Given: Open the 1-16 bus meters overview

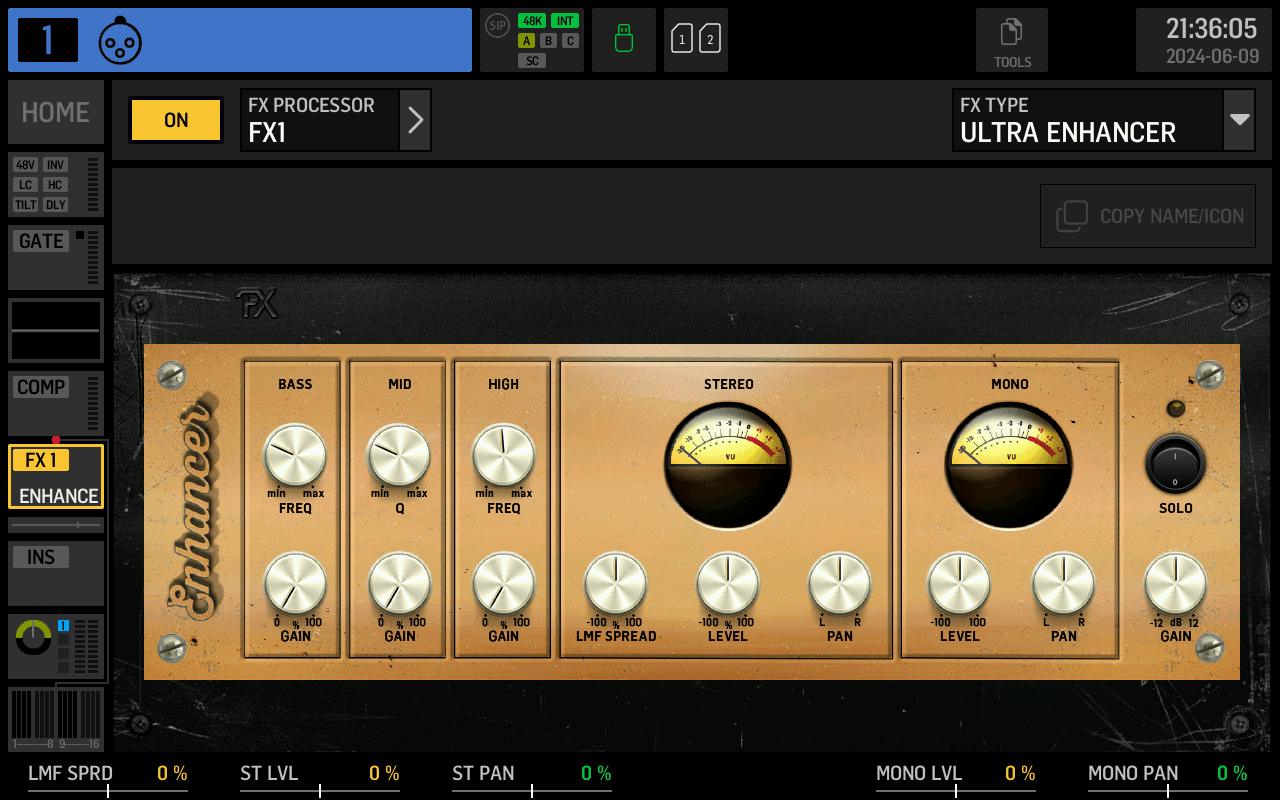Looking at the screenshot, I should point(56,719).
